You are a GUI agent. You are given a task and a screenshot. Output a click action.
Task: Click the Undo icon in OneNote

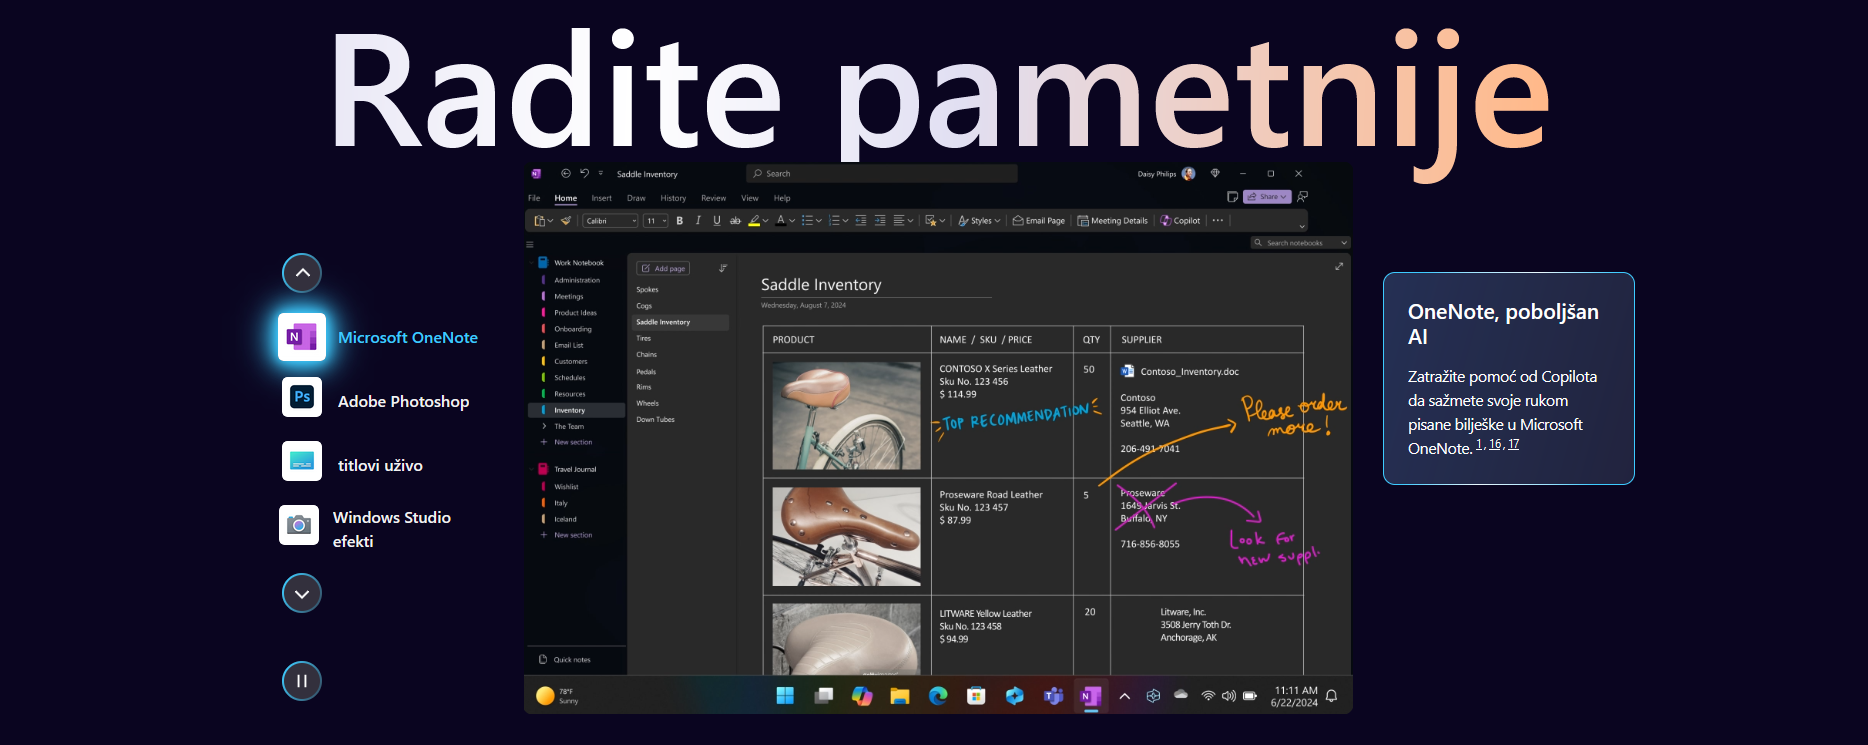(x=585, y=173)
